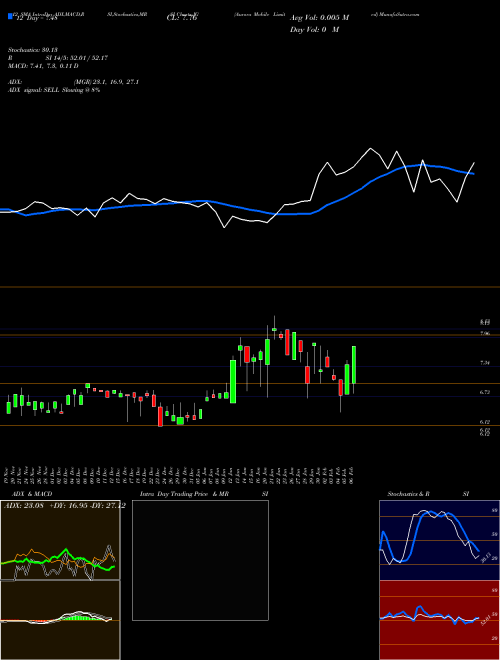Click 'Day Vol: 0 M' text
500x660 pixels.
pyautogui.click(x=314, y=29)
